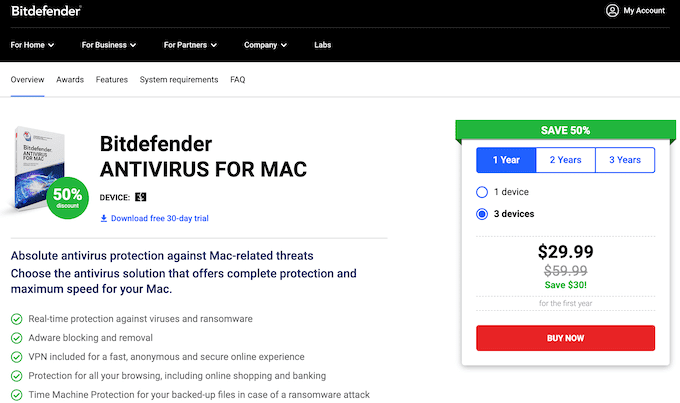Click checkmark icon beside Protection for all your browsing
Image resolution: width=680 pixels, height=403 pixels.
point(16,376)
